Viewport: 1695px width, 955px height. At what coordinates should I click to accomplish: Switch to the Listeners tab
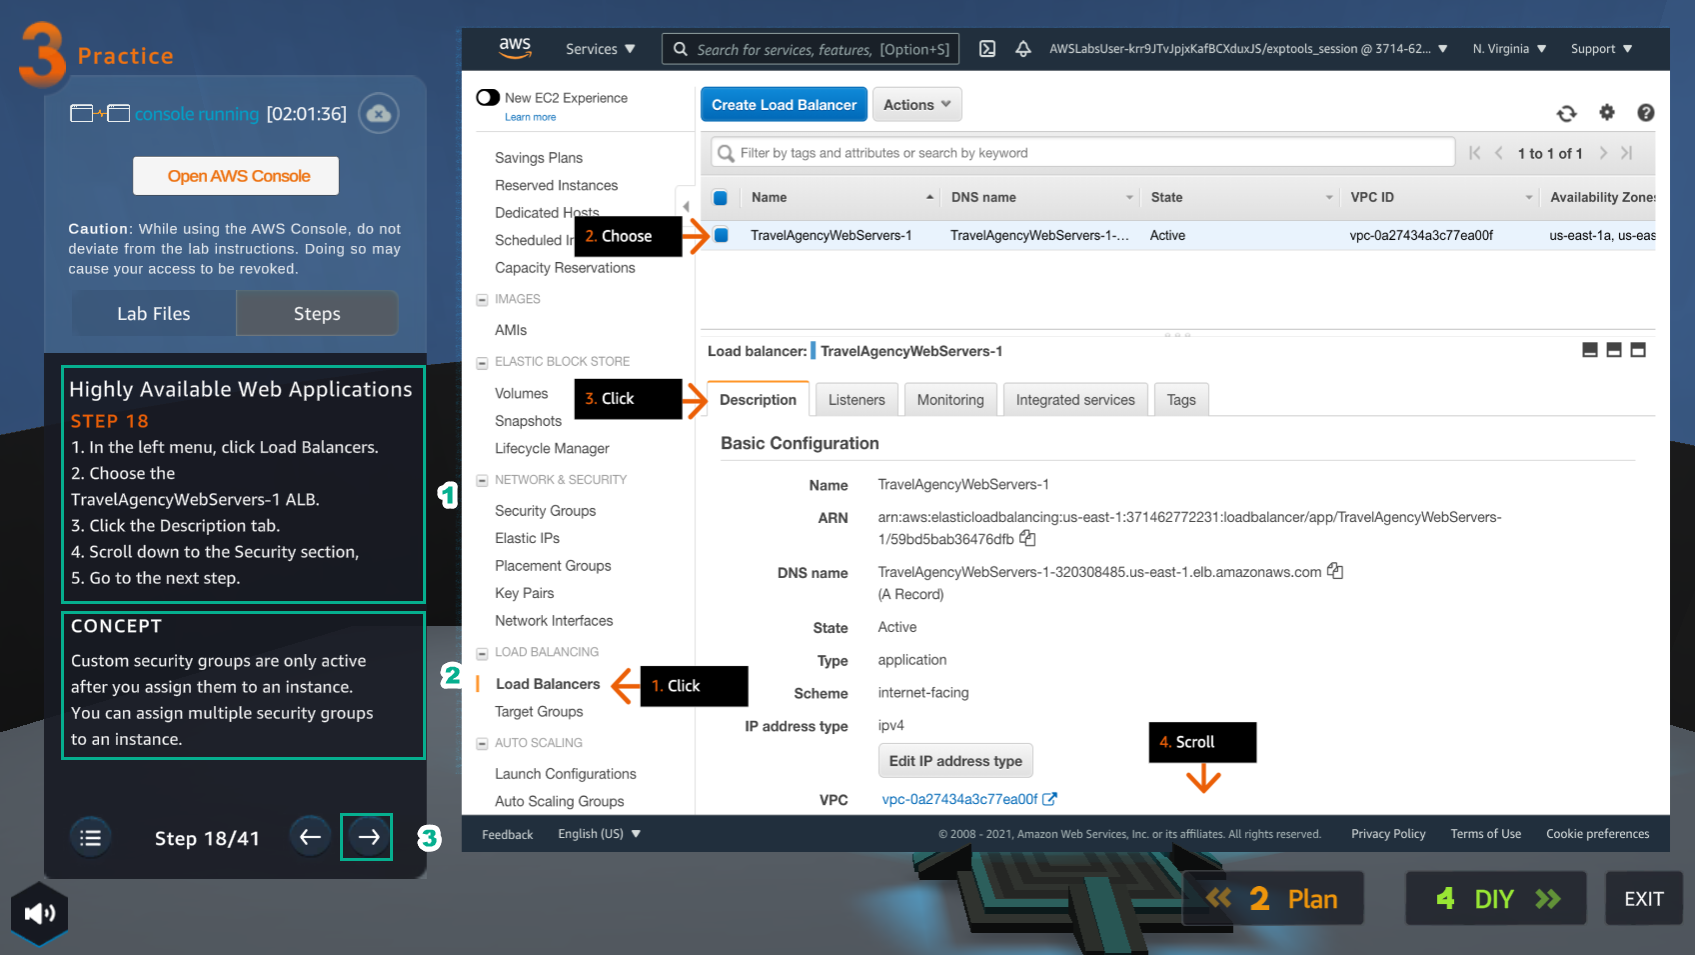tap(857, 400)
